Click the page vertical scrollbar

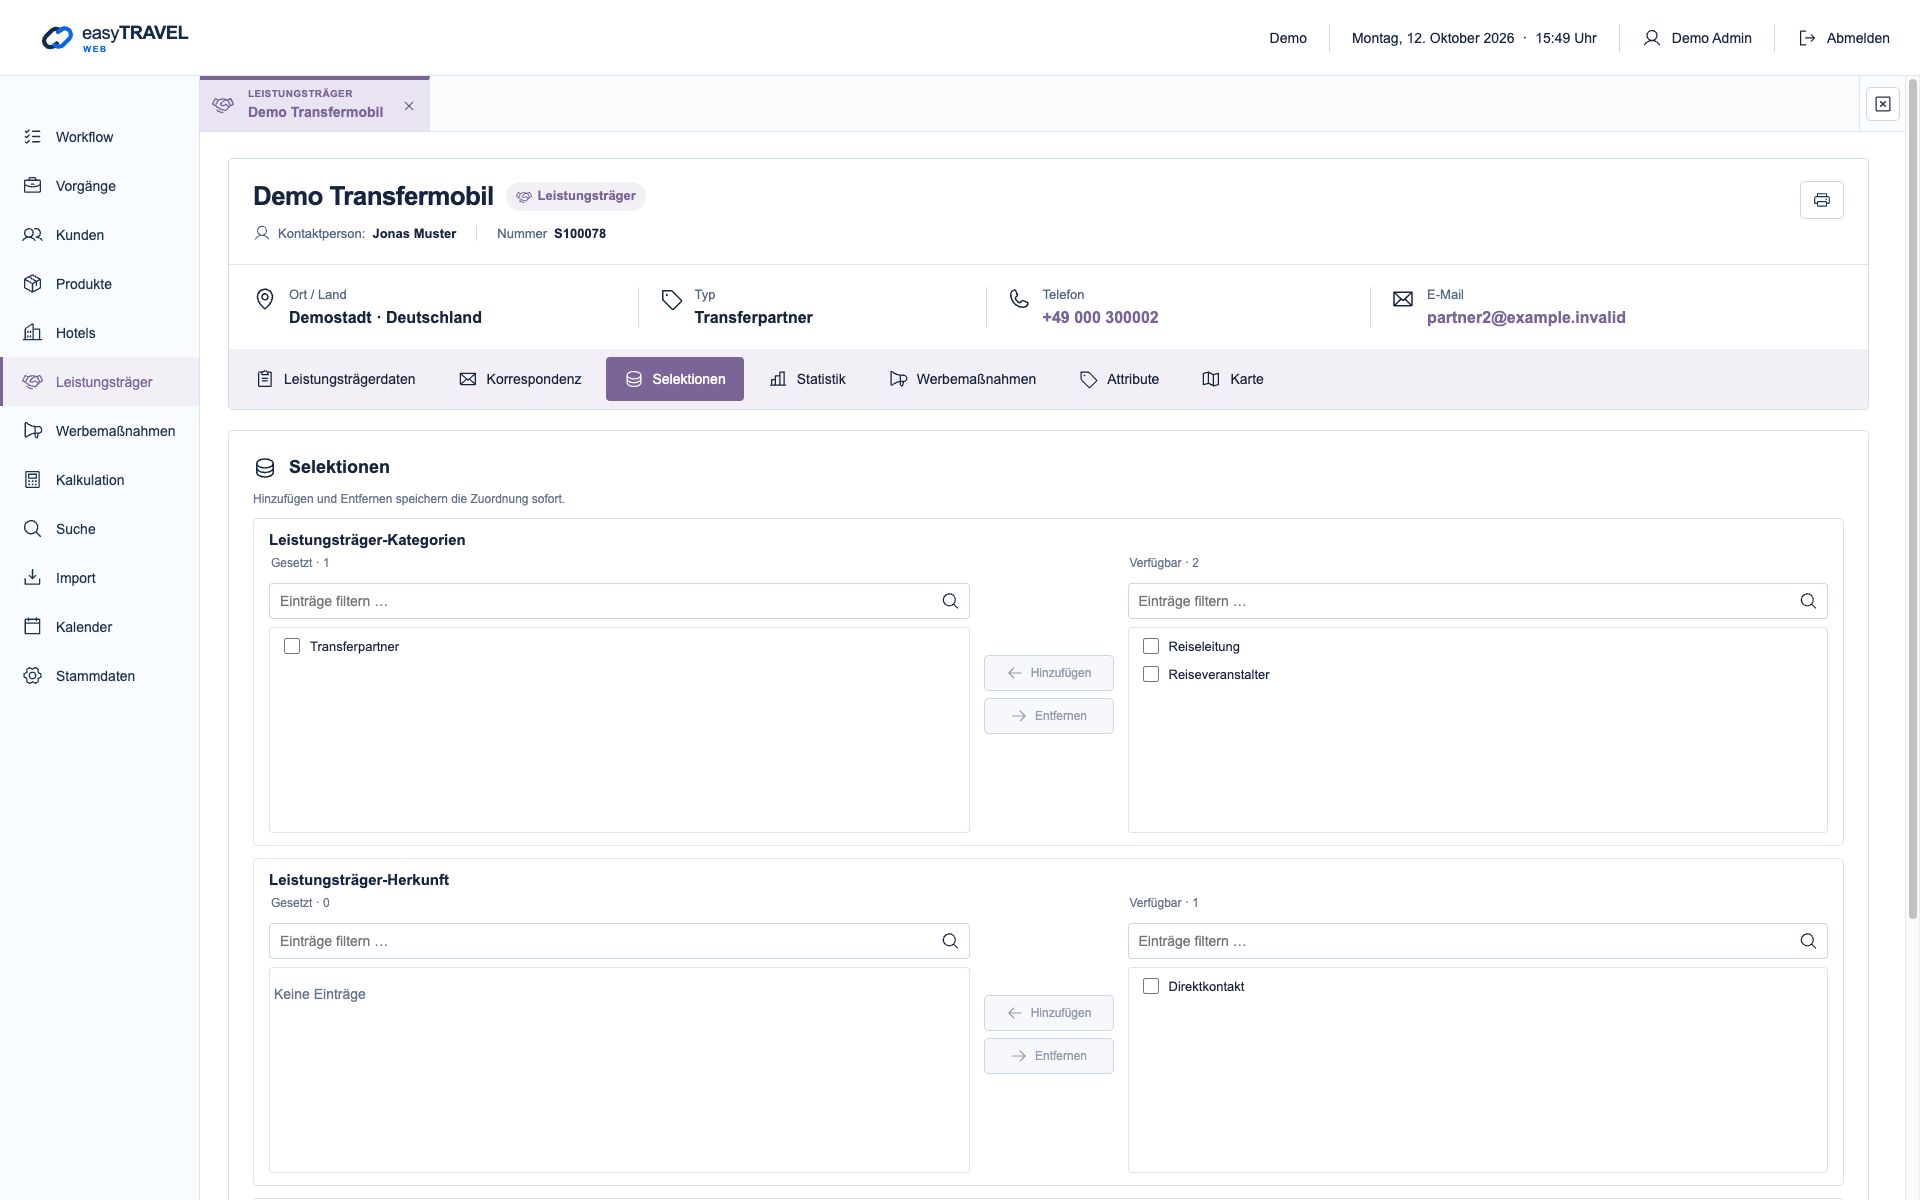(1913, 500)
